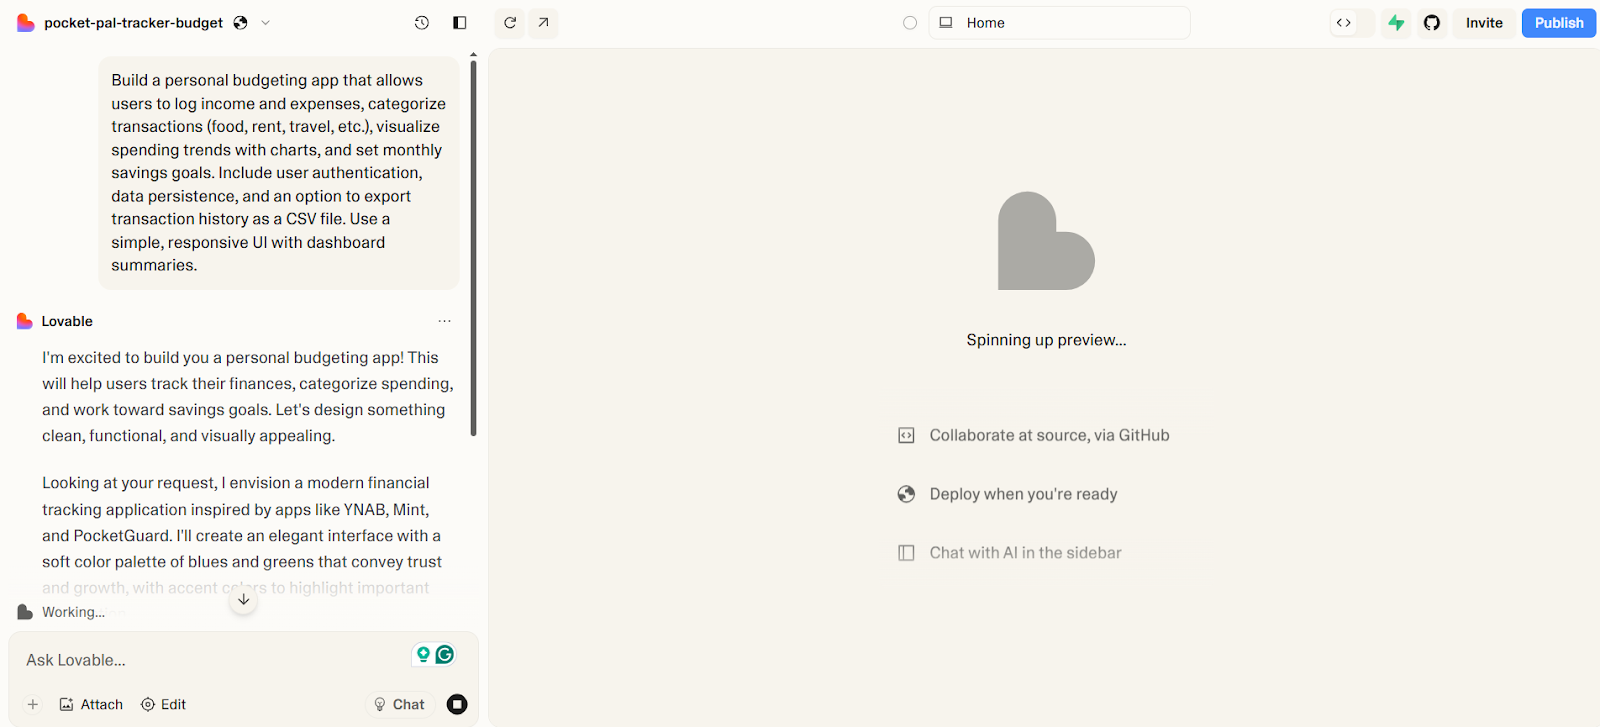Stop the generation with stop button
The width and height of the screenshot is (1600, 727).
(457, 704)
